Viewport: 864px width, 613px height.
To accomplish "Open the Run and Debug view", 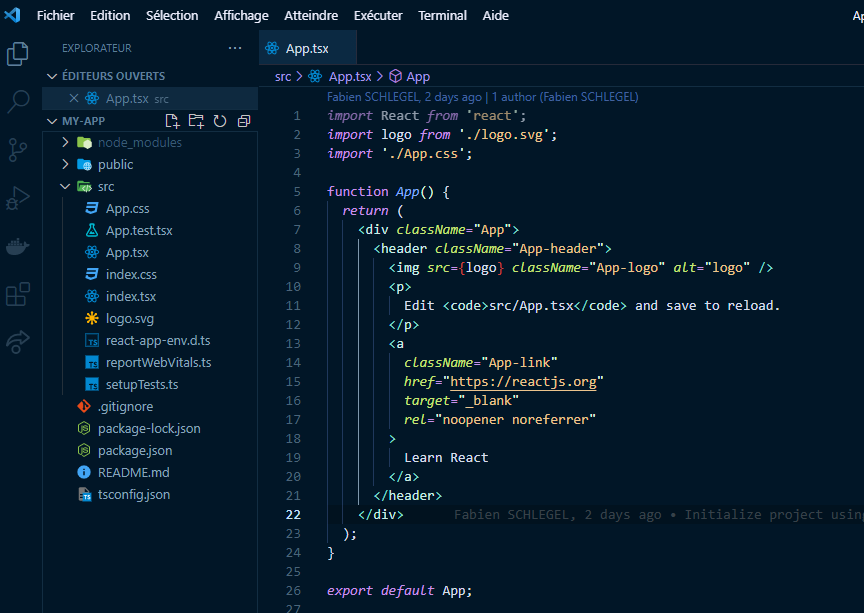I will coord(18,198).
